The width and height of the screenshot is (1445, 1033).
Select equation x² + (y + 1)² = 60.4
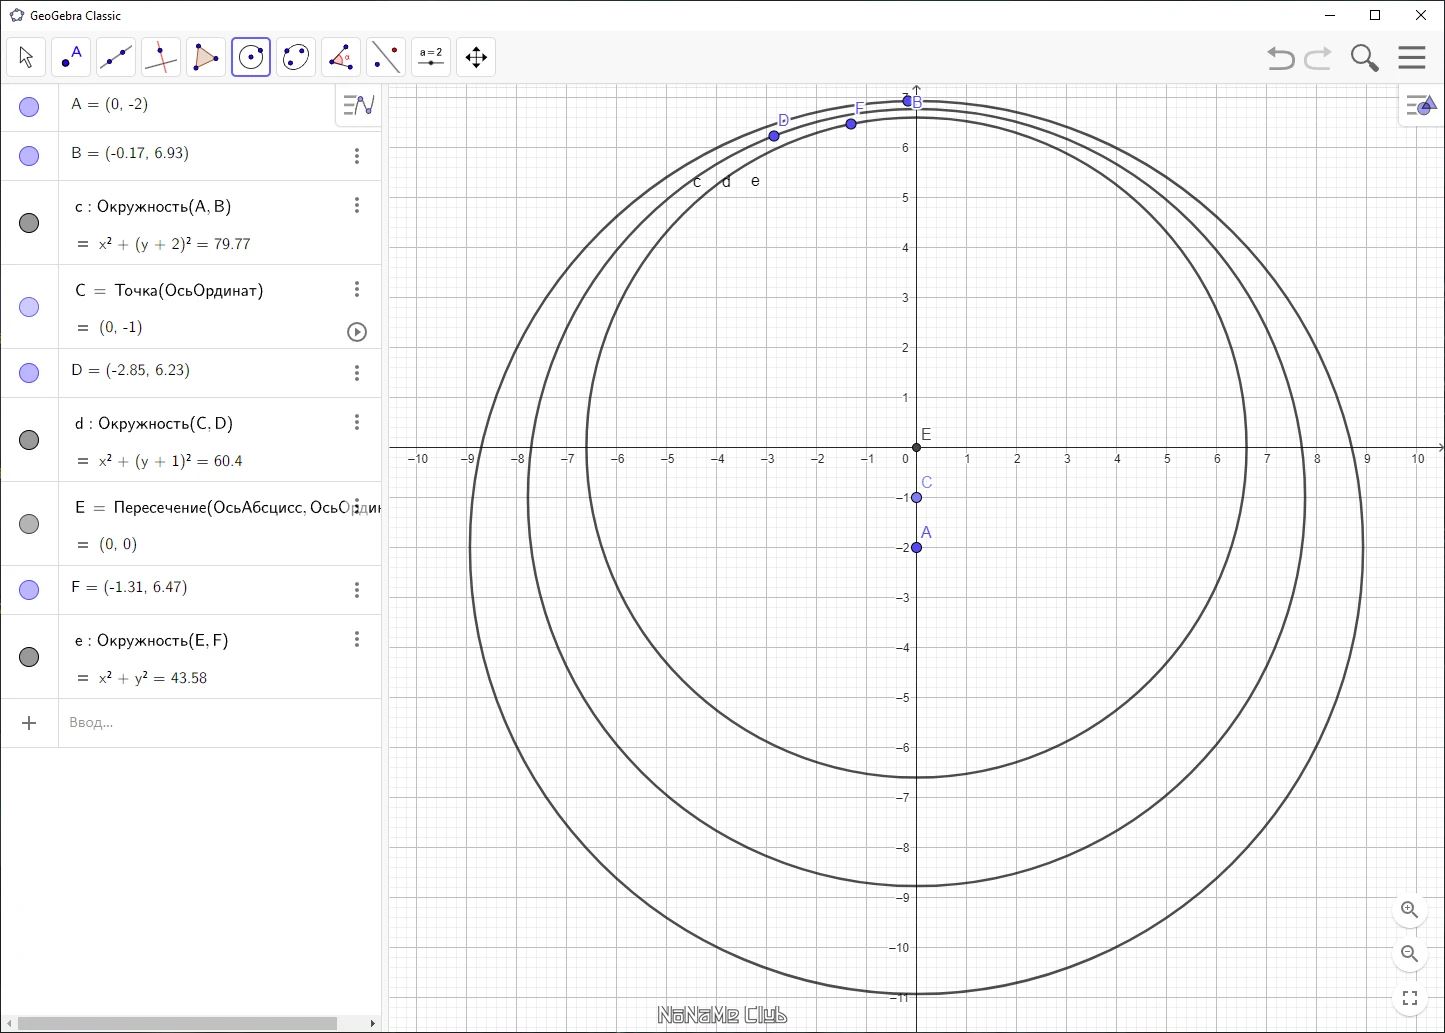pos(170,461)
